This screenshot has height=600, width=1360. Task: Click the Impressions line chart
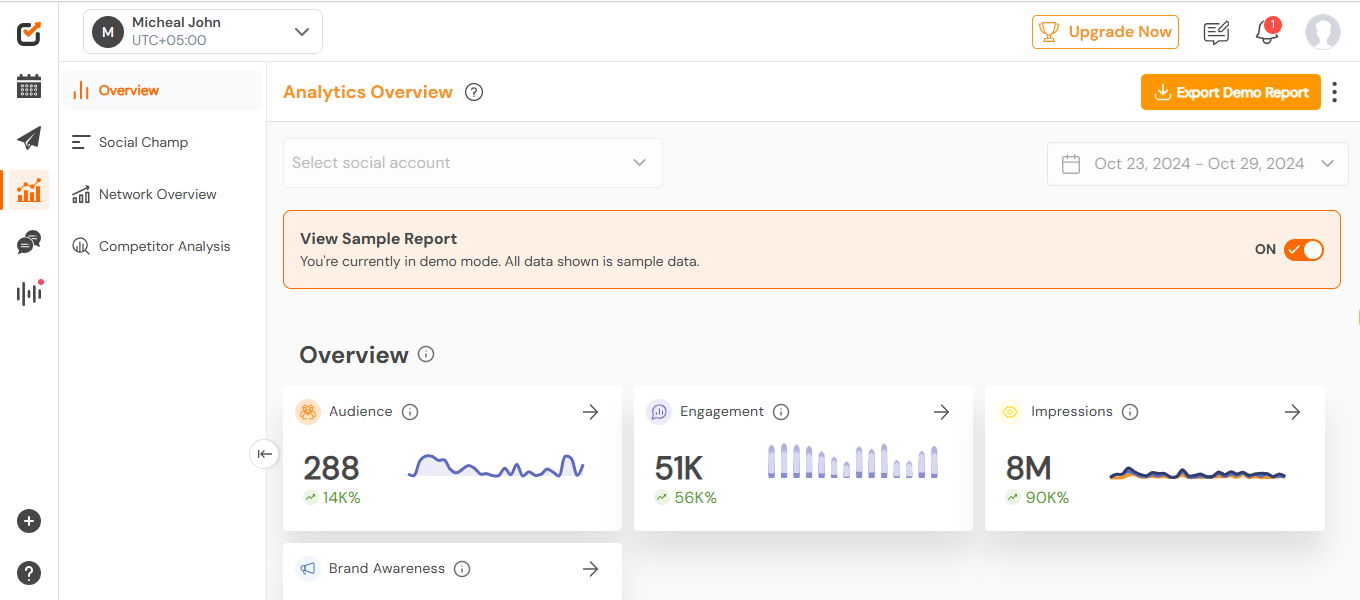coord(1197,473)
